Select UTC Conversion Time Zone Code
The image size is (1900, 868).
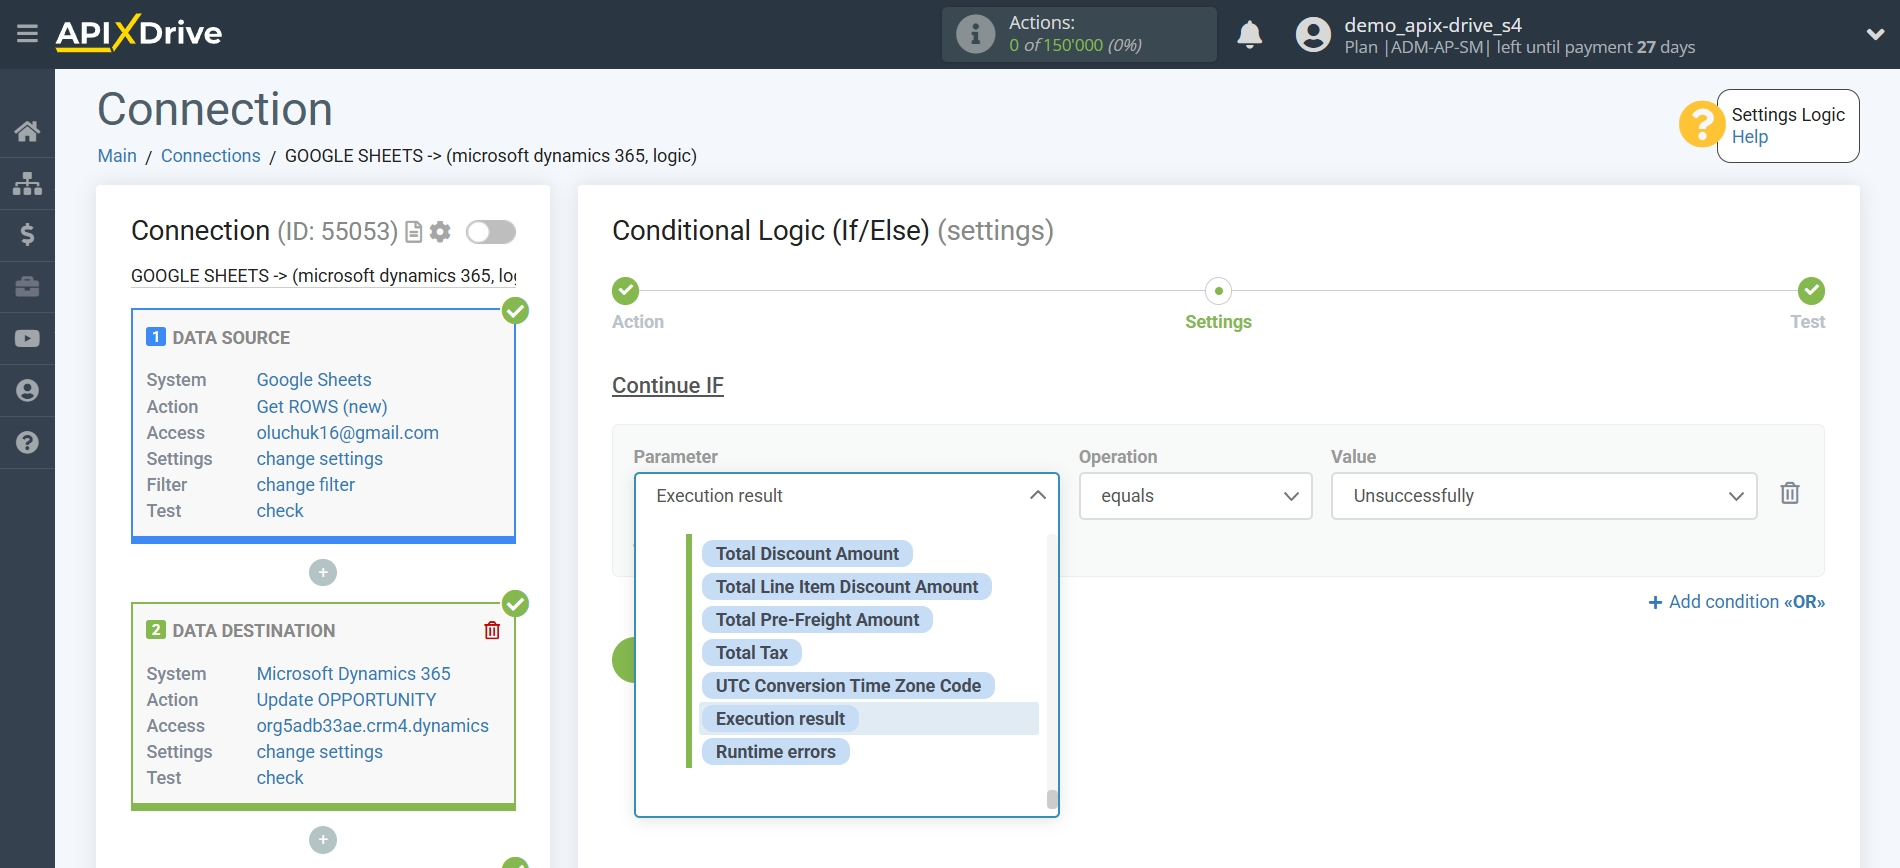848,686
